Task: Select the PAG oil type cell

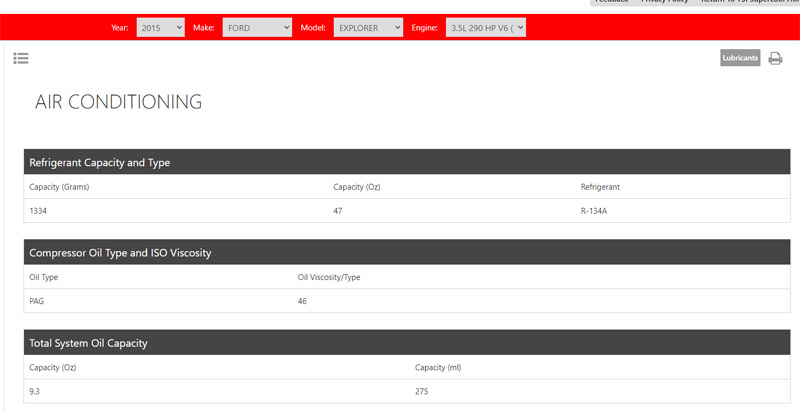Action: point(38,301)
